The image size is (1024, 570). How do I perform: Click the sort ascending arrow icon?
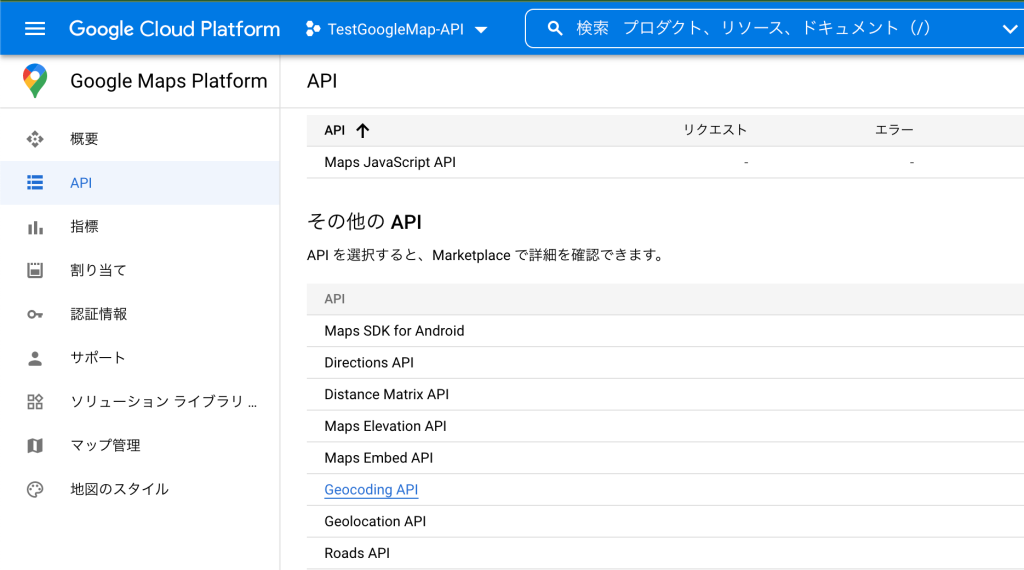coord(362,131)
